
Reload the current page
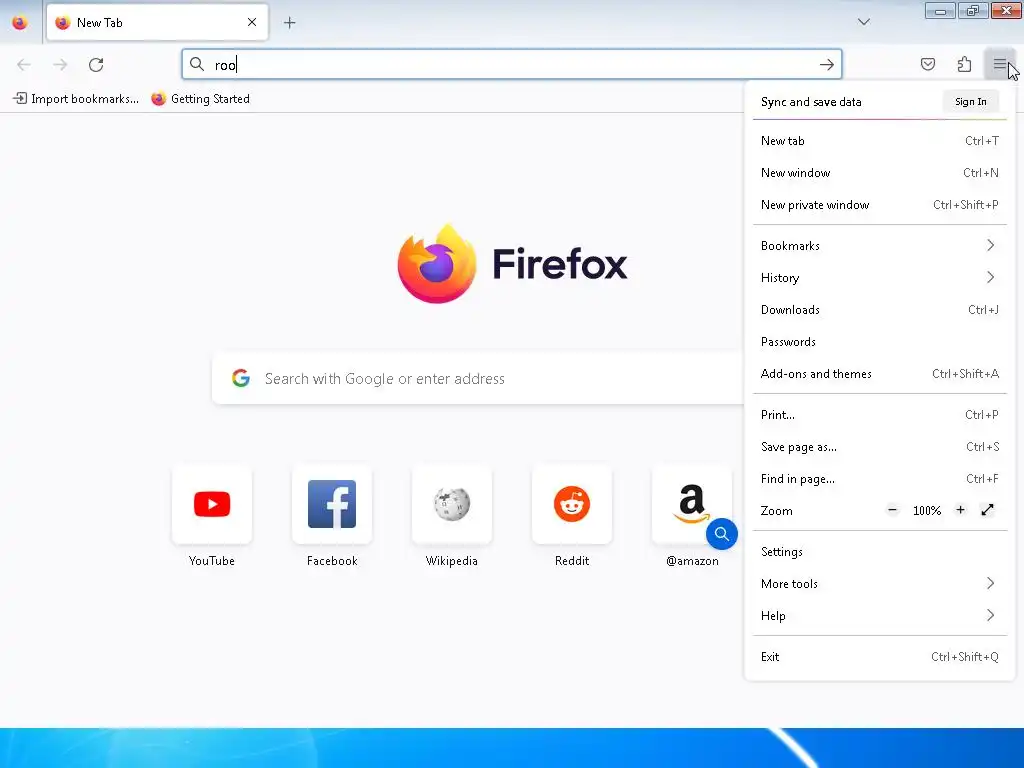96,65
